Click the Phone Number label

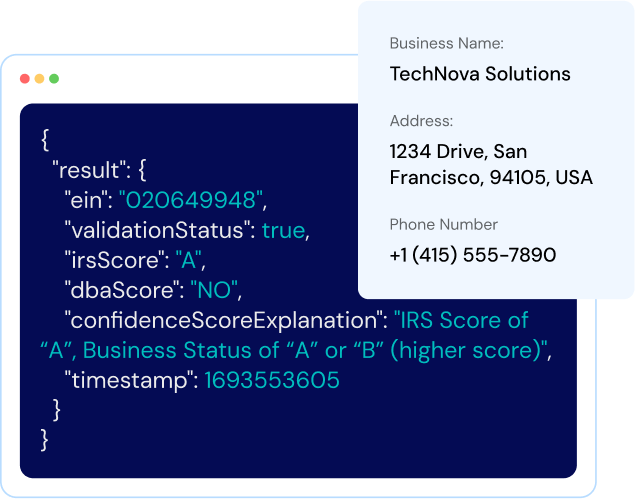(x=443, y=225)
